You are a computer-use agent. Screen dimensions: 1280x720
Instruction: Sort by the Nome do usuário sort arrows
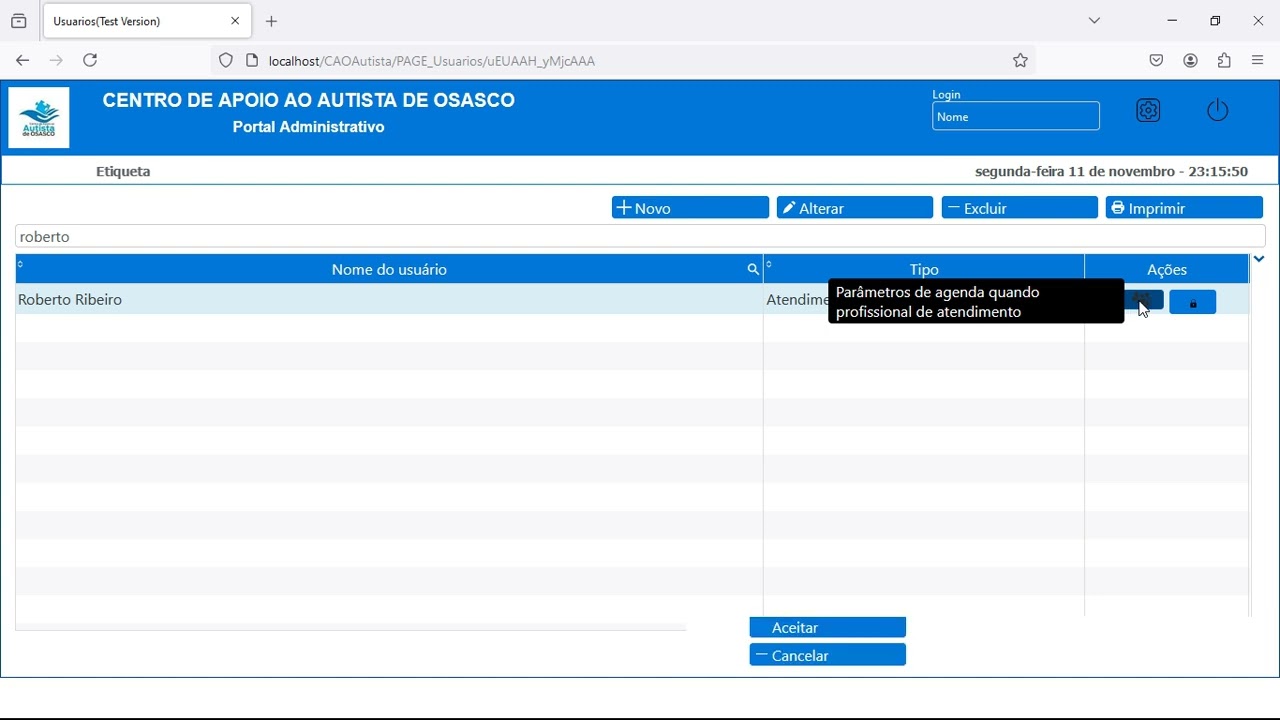[x=21, y=265]
